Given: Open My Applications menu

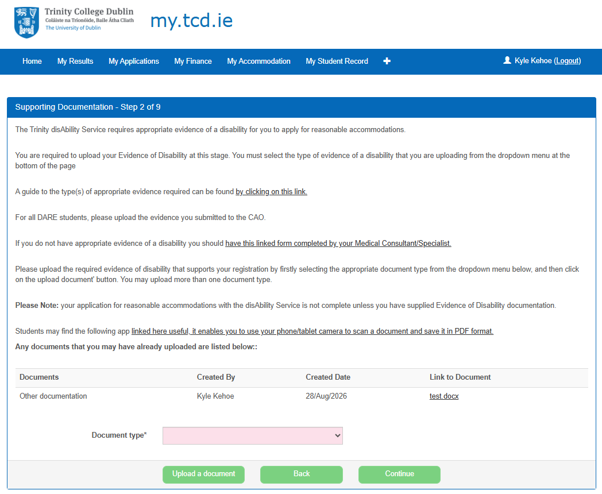Looking at the screenshot, I should pos(134,61).
